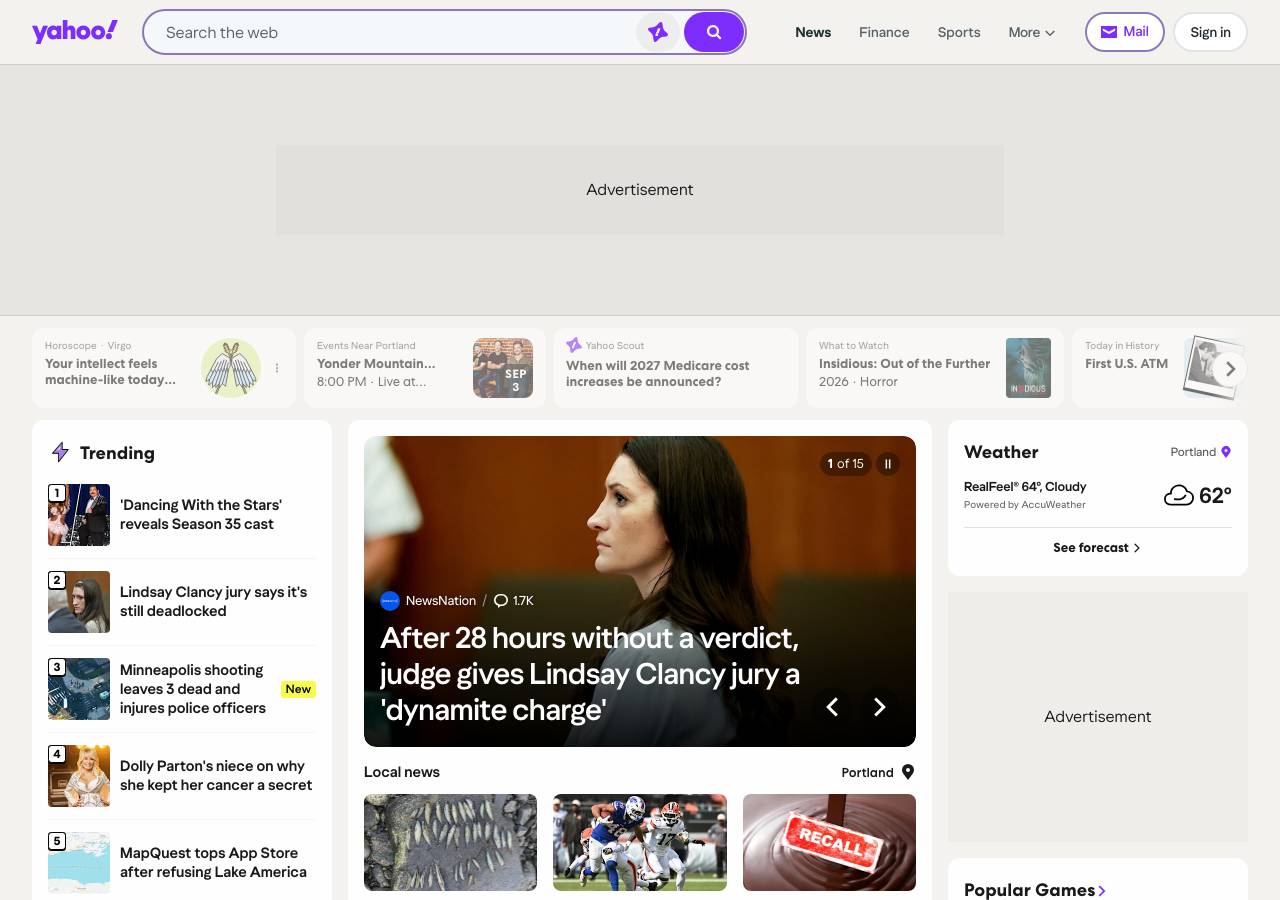Advance to the next slideshow story

[880, 707]
